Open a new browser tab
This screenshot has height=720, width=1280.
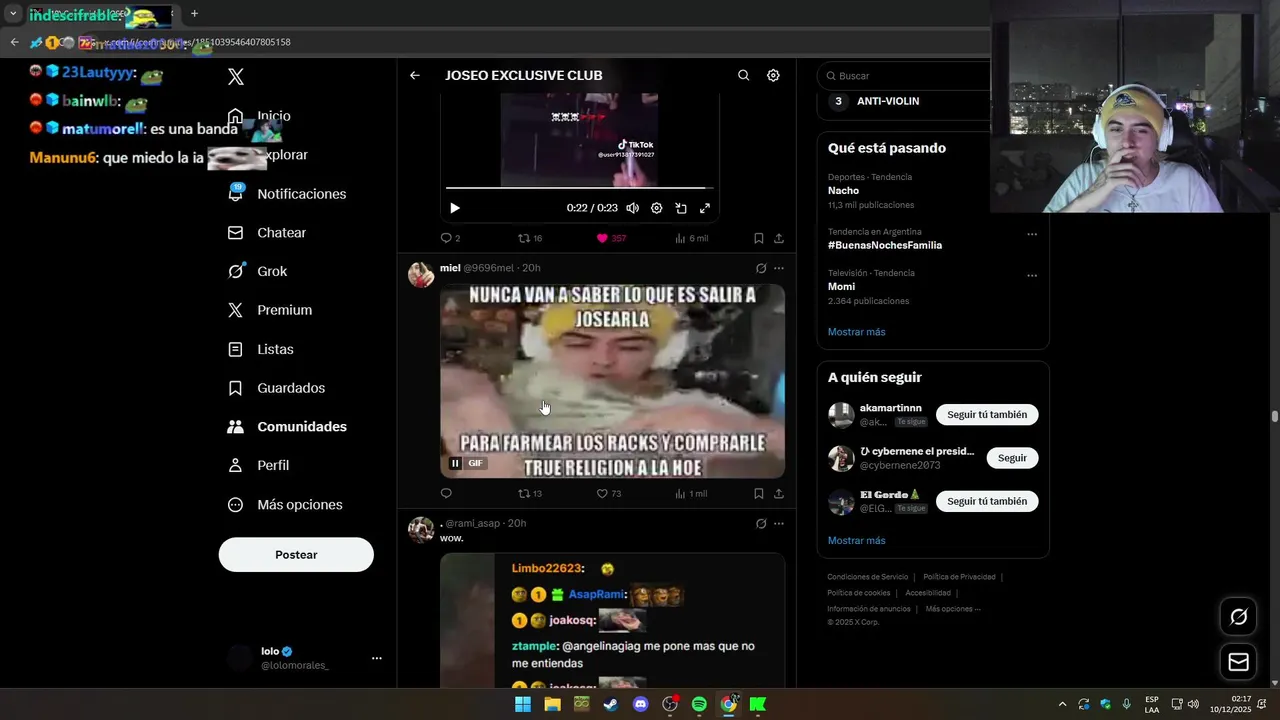(194, 14)
